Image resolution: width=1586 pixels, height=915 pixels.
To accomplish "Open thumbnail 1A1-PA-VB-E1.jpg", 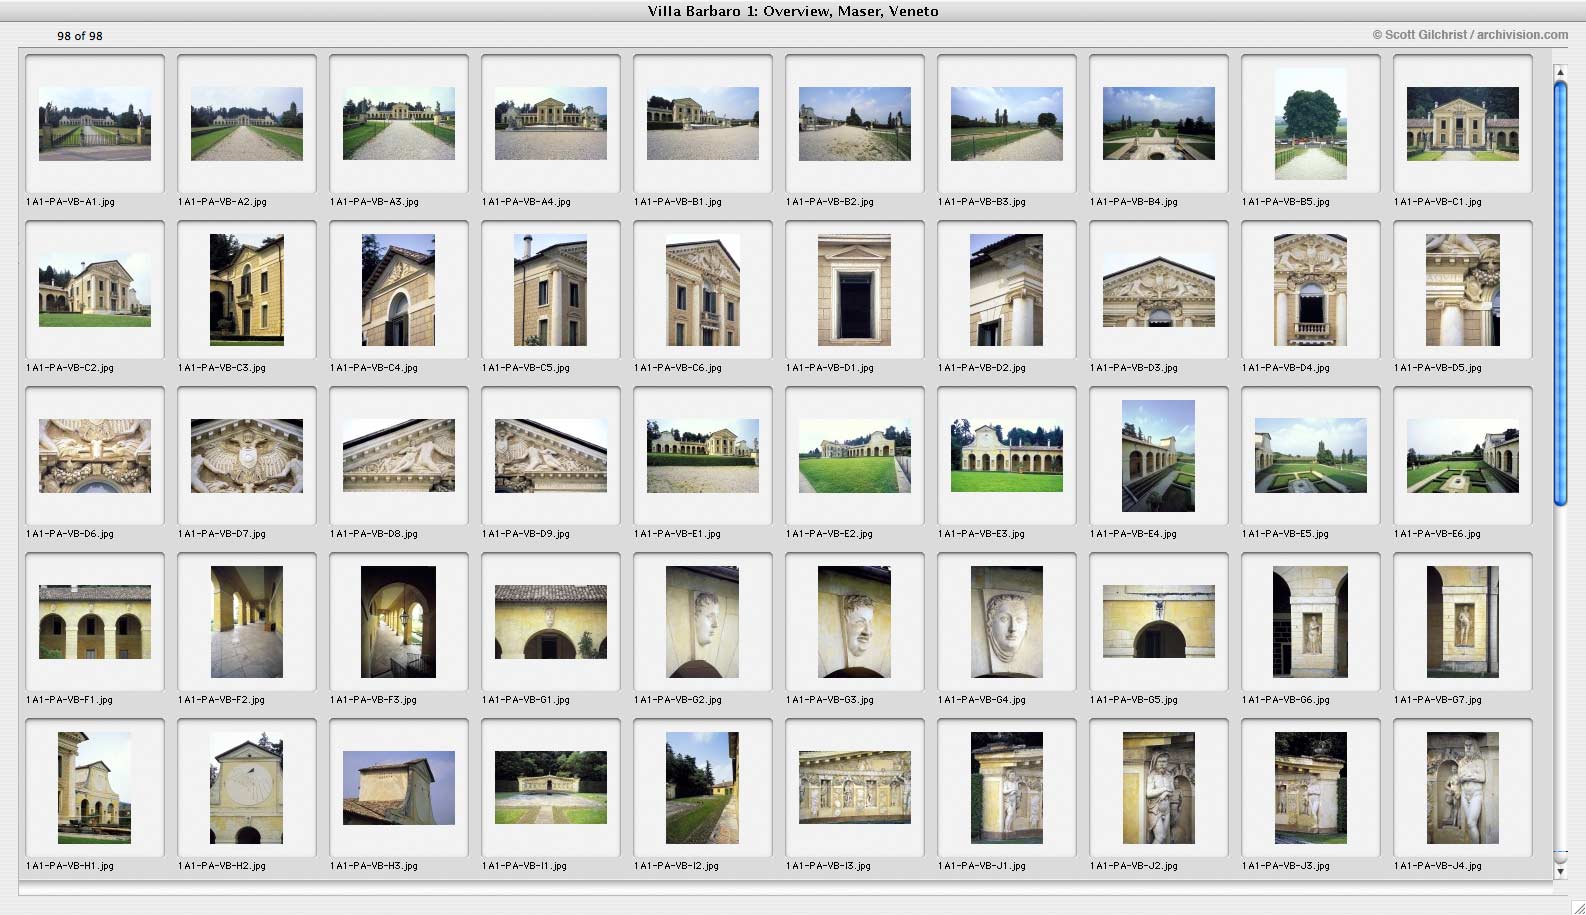I will 703,456.
